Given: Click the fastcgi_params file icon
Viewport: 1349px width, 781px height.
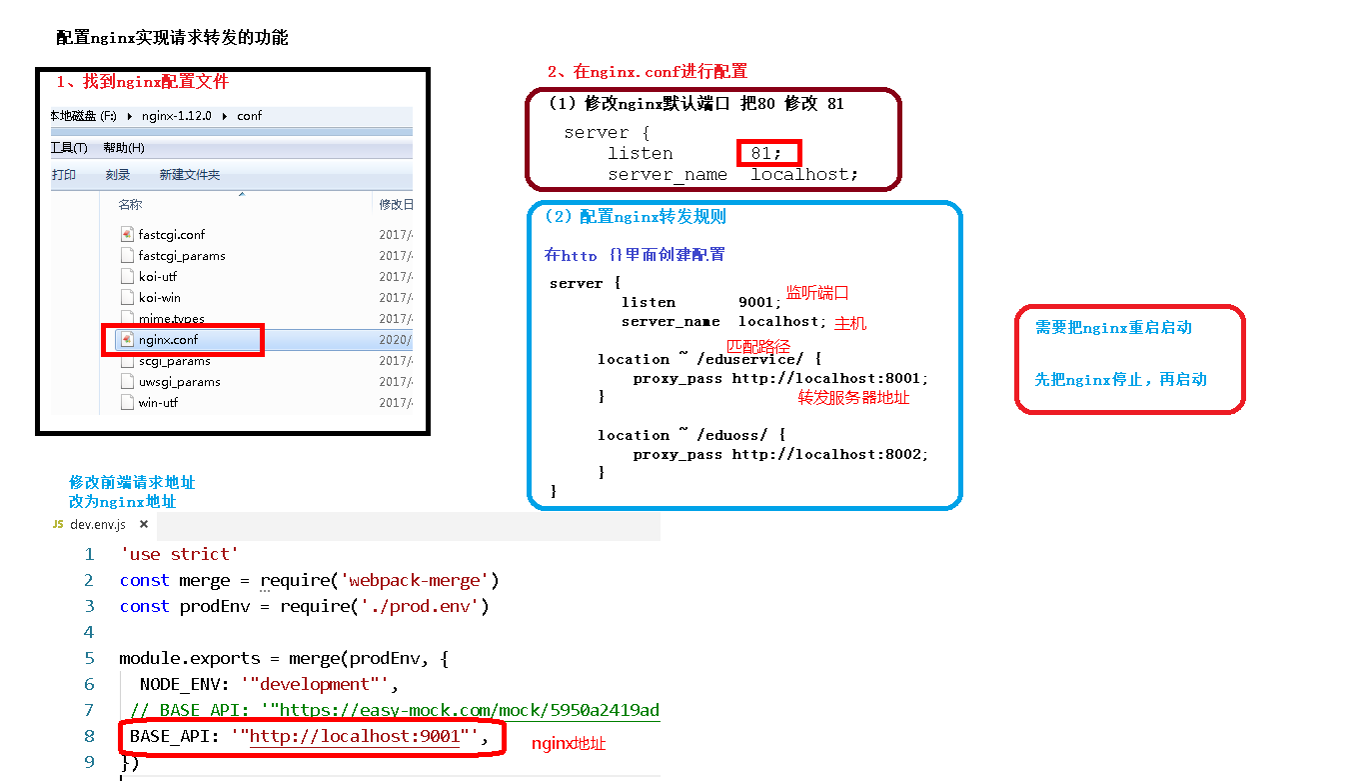Looking at the screenshot, I should click(126, 256).
